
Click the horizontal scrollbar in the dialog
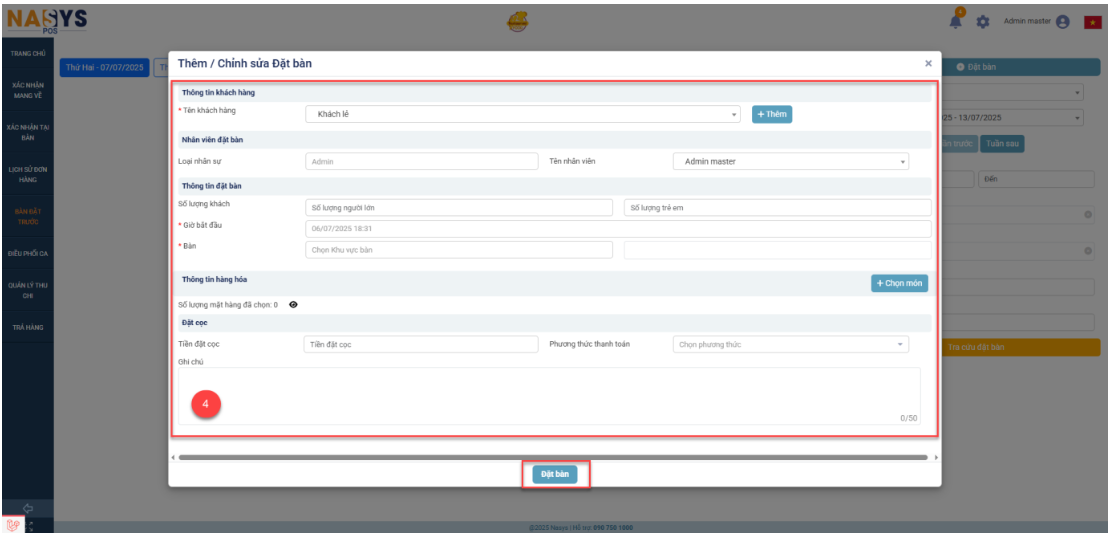pos(553,457)
